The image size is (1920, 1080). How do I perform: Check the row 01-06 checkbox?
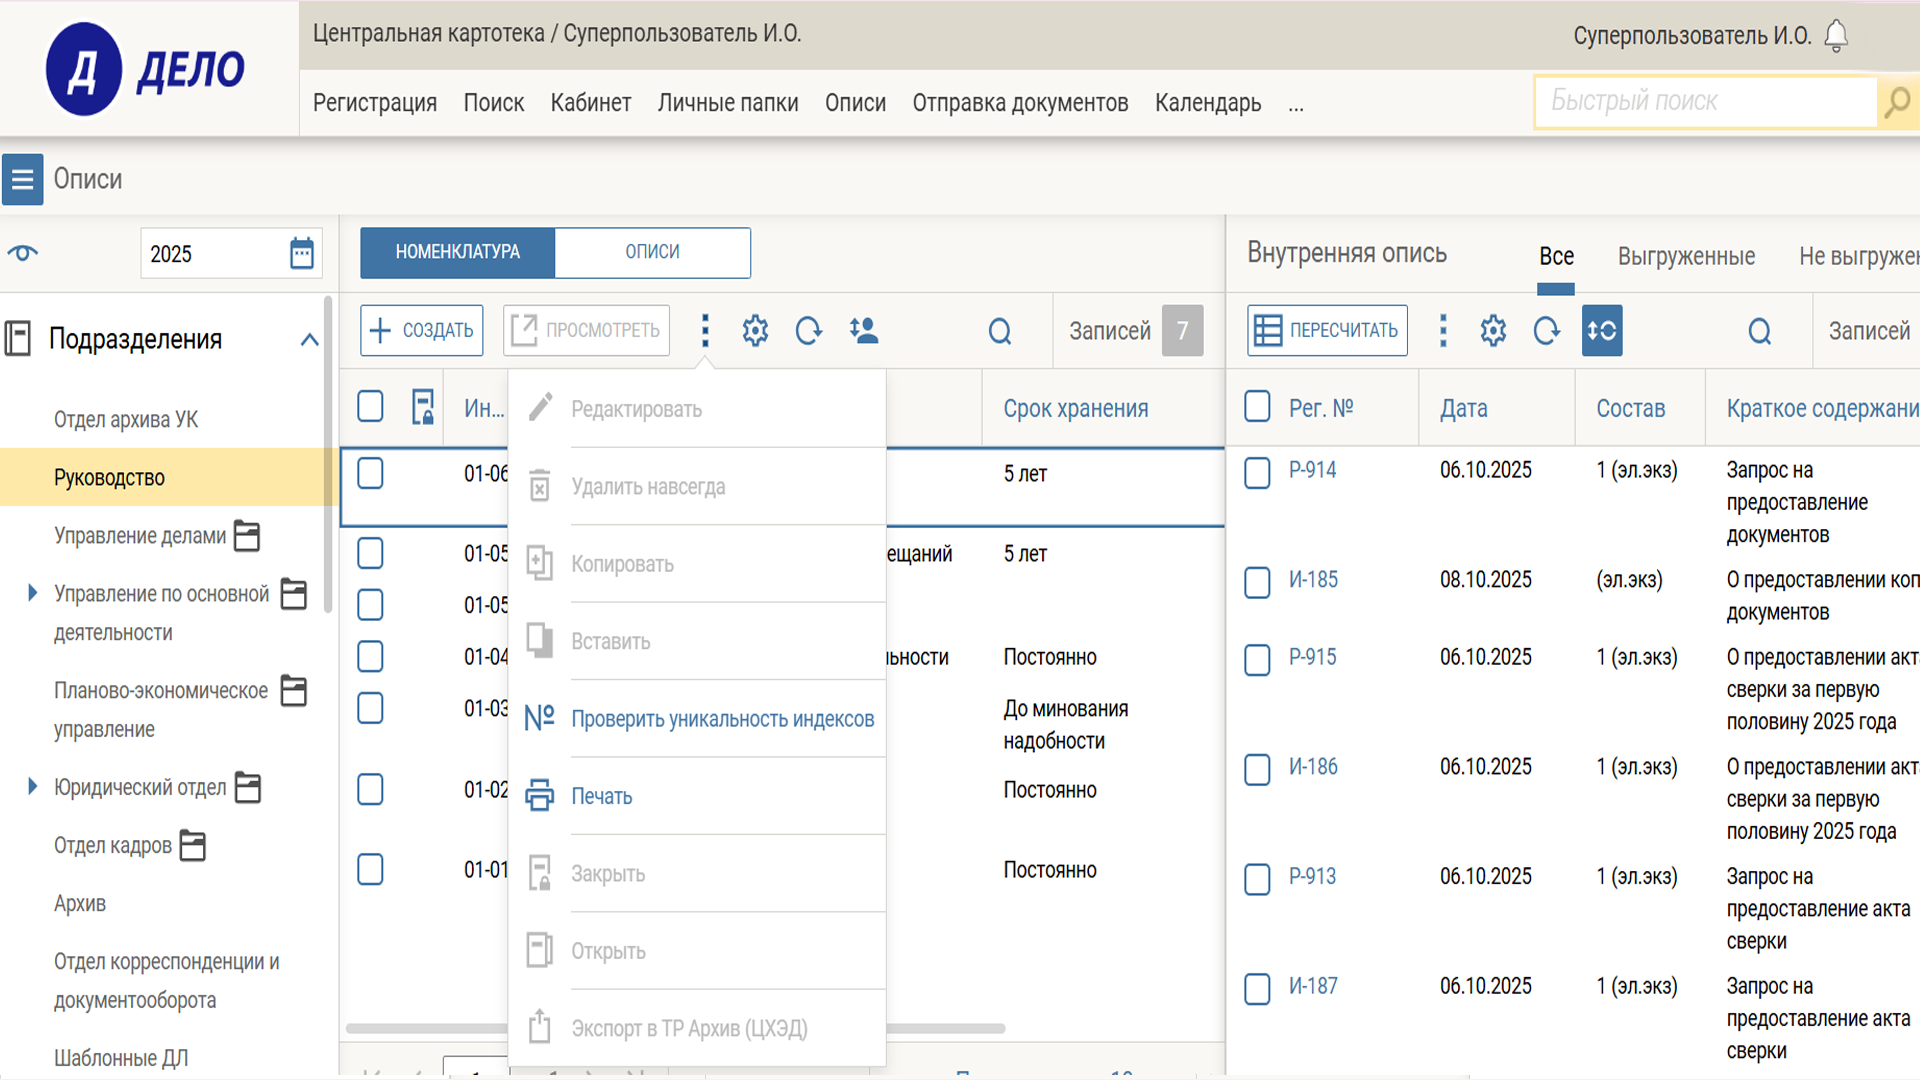(370, 474)
